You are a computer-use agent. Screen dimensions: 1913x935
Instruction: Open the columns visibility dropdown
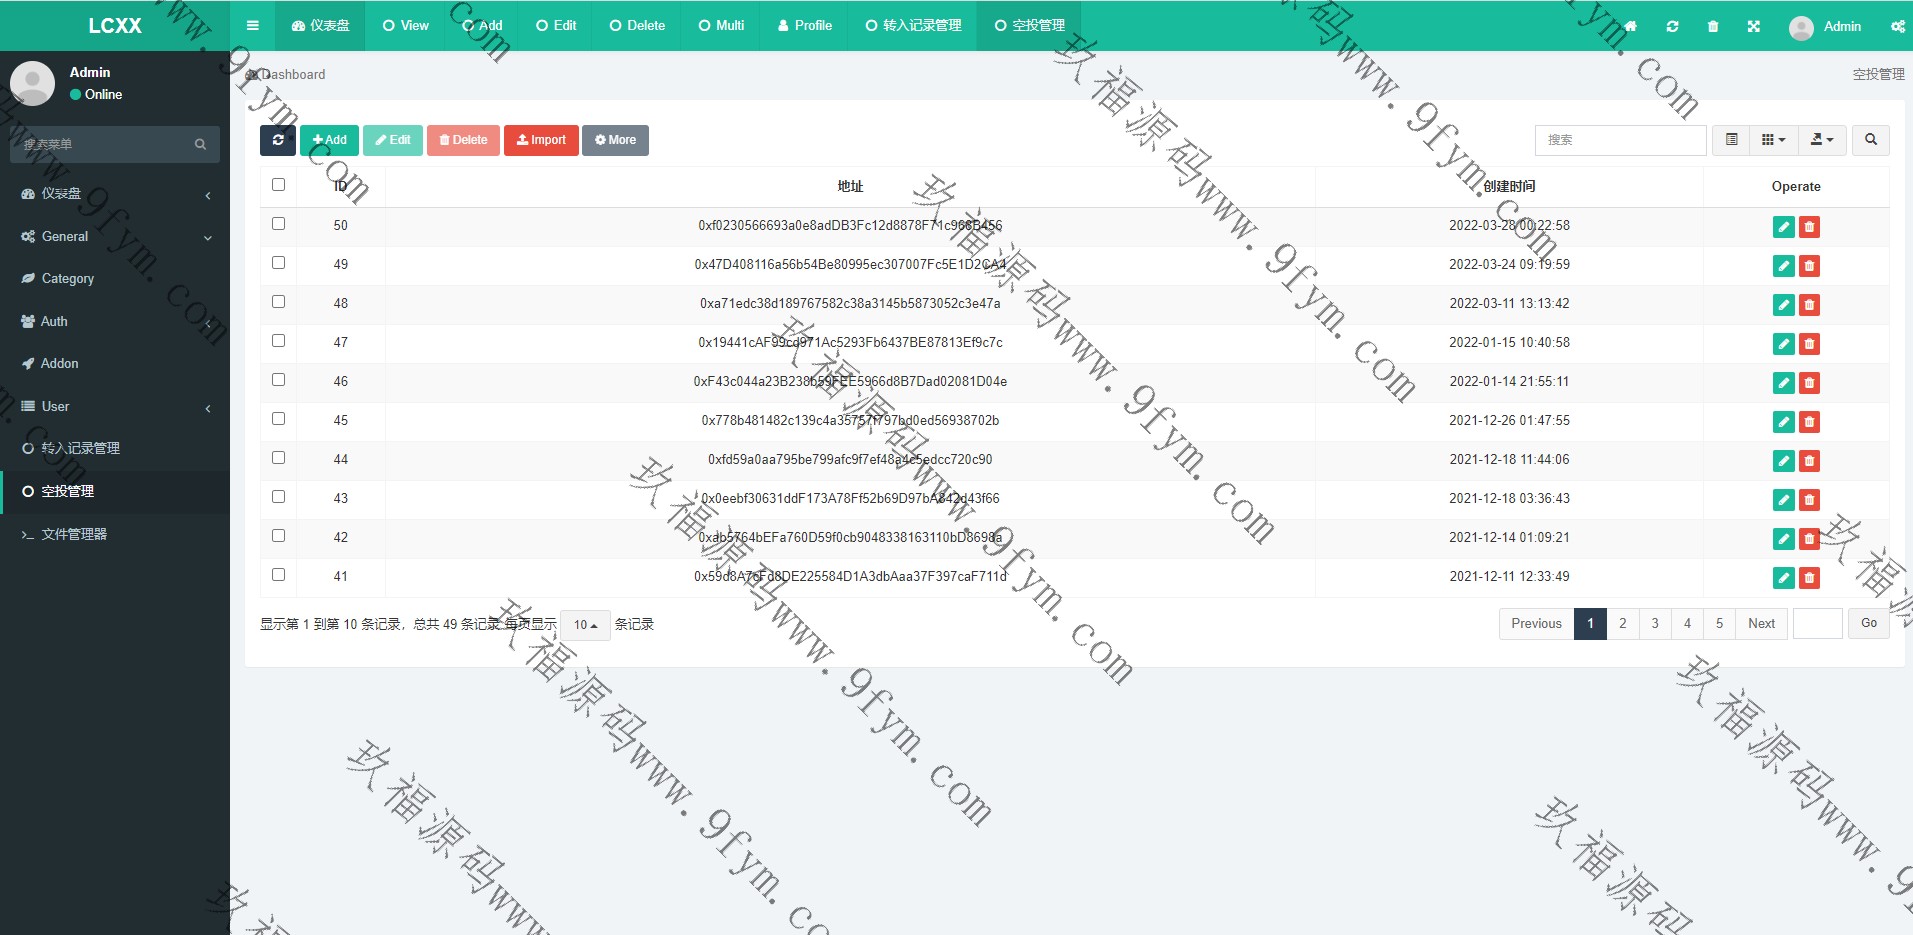1773,140
